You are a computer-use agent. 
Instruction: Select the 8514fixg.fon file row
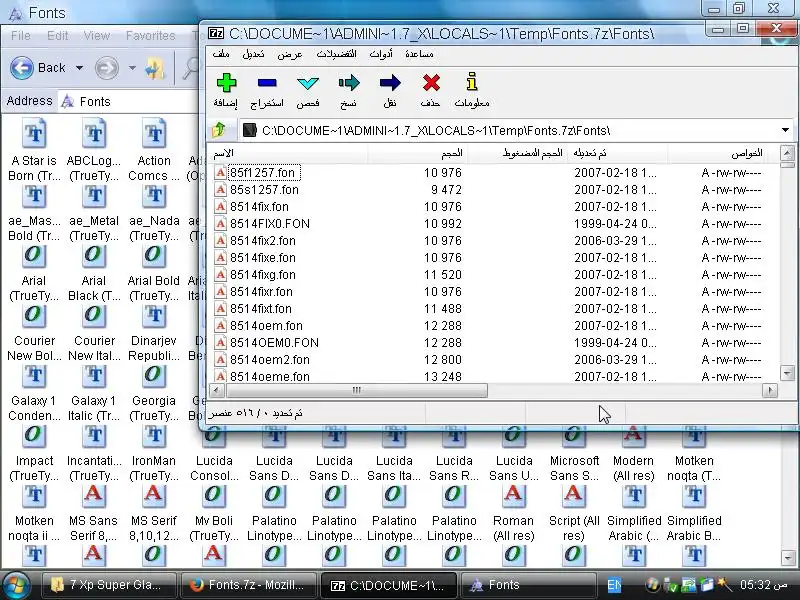492,274
